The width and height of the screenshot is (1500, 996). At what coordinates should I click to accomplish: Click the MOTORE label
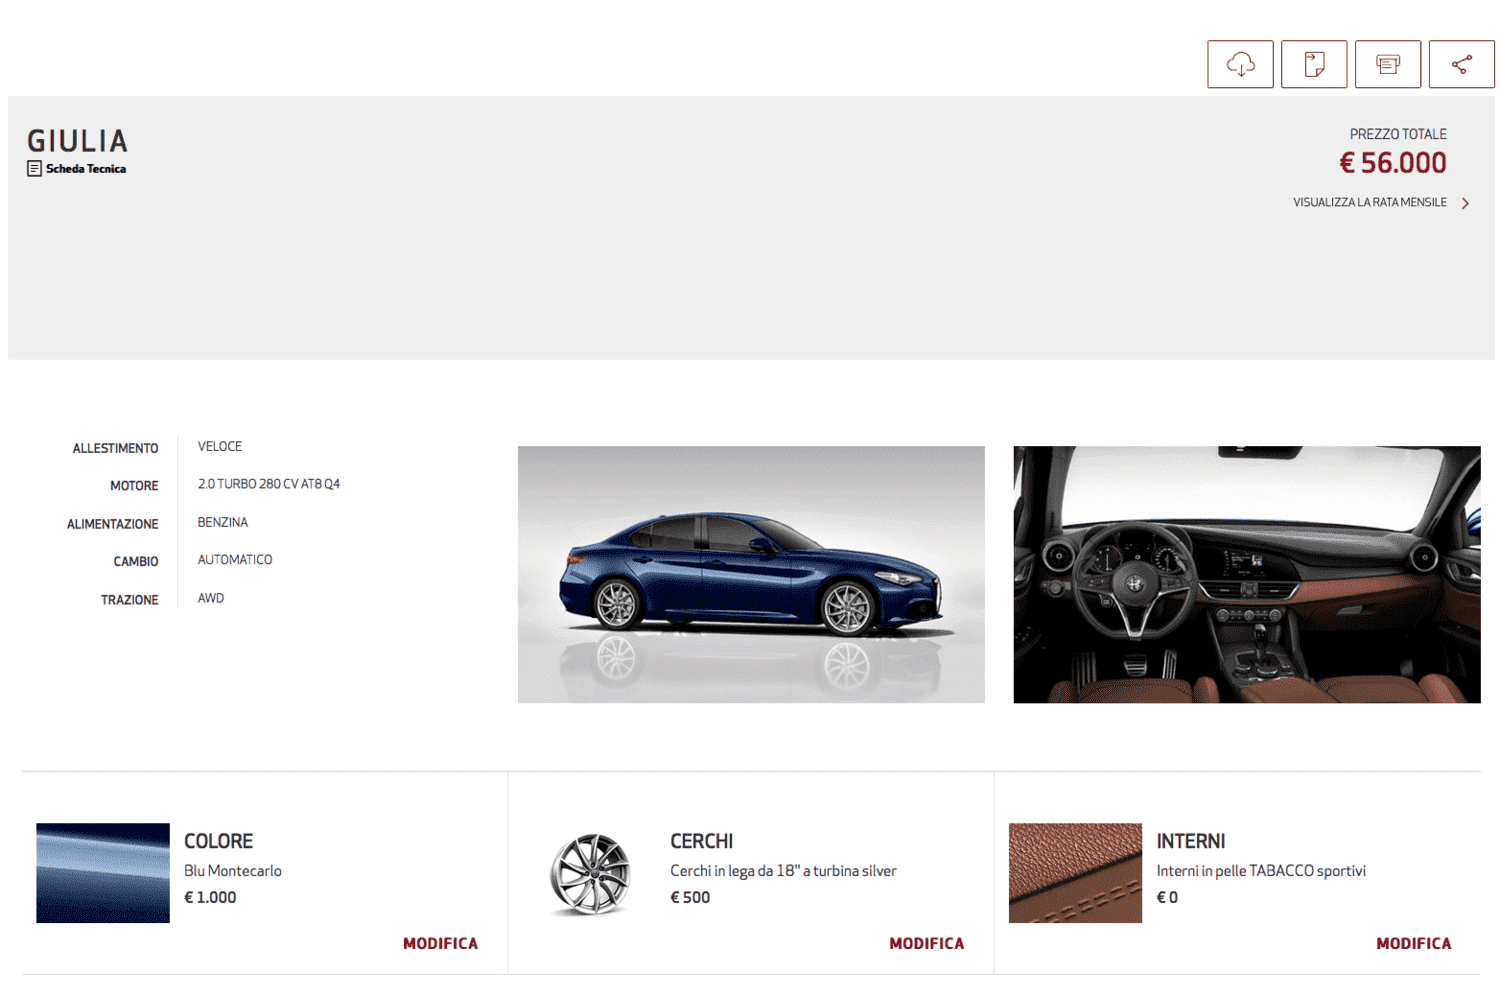click(x=134, y=486)
